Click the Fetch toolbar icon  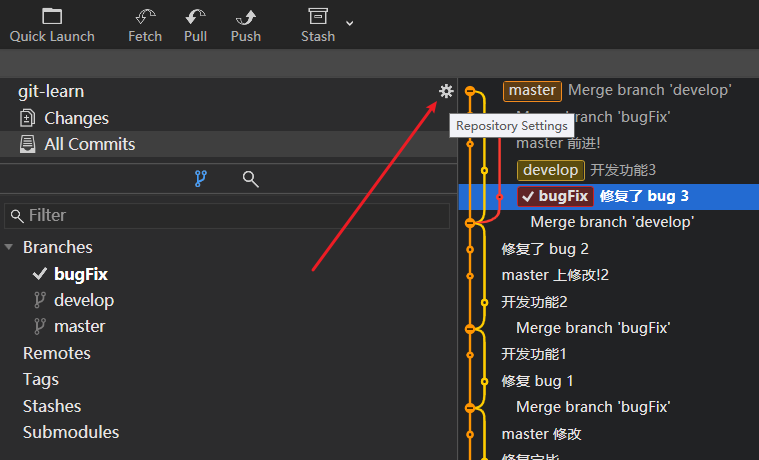145,25
